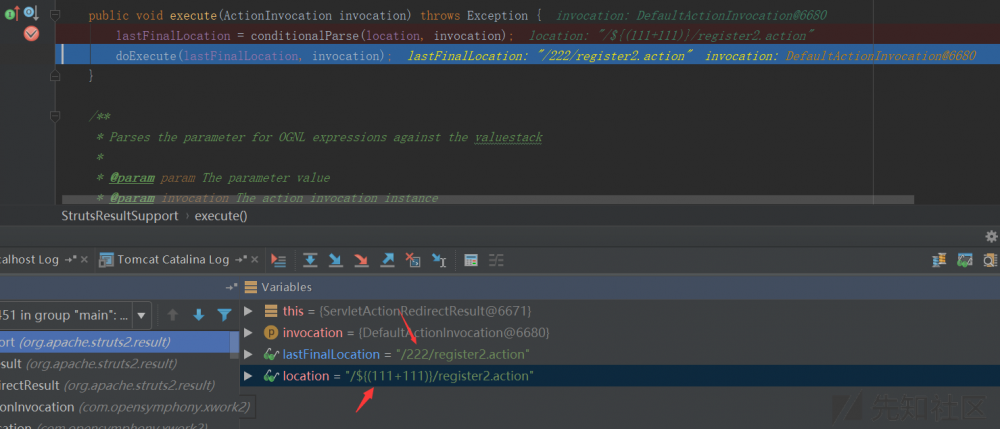Click Run to Cursor icon

tap(439, 260)
